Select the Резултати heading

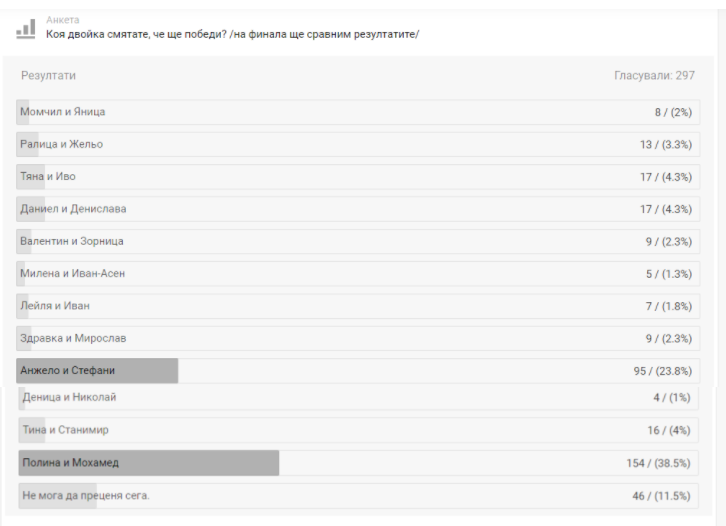point(48,76)
